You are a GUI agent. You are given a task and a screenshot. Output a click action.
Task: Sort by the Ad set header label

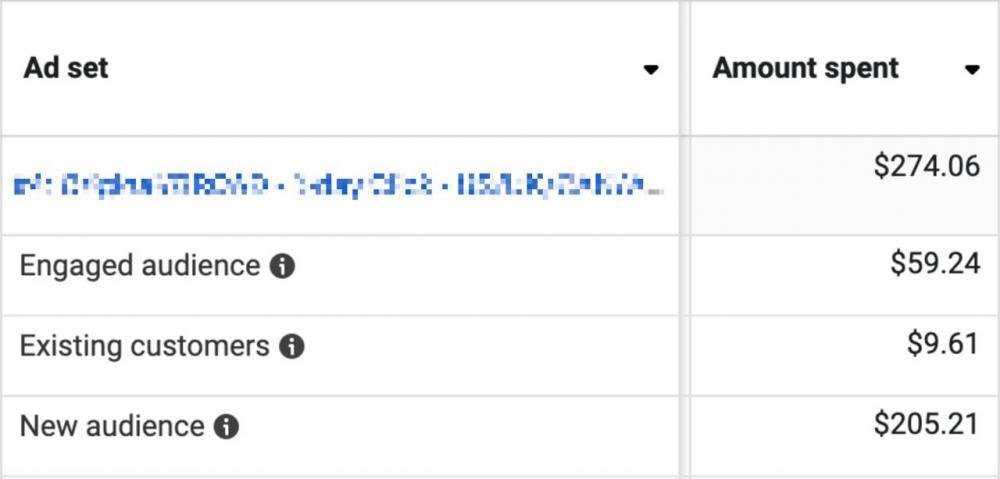(x=66, y=68)
